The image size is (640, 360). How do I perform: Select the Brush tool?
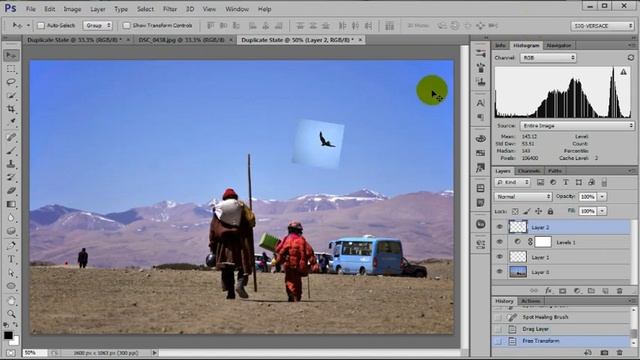click(11, 151)
